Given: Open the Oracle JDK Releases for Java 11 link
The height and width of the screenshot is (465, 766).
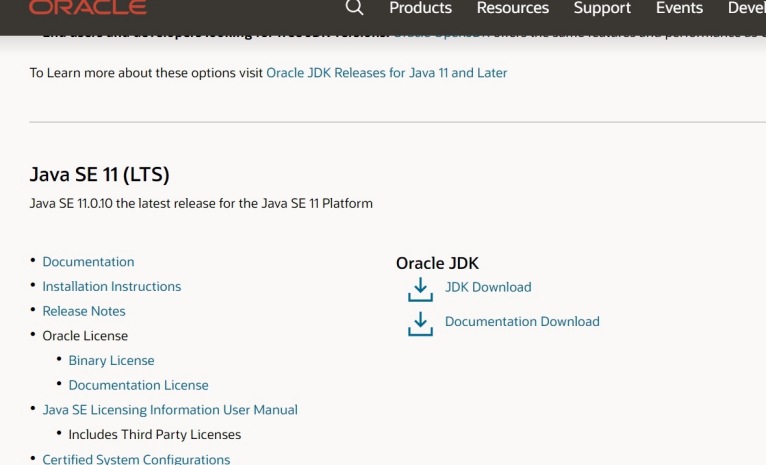Looking at the screenshot, I should (x=386, y=73).
